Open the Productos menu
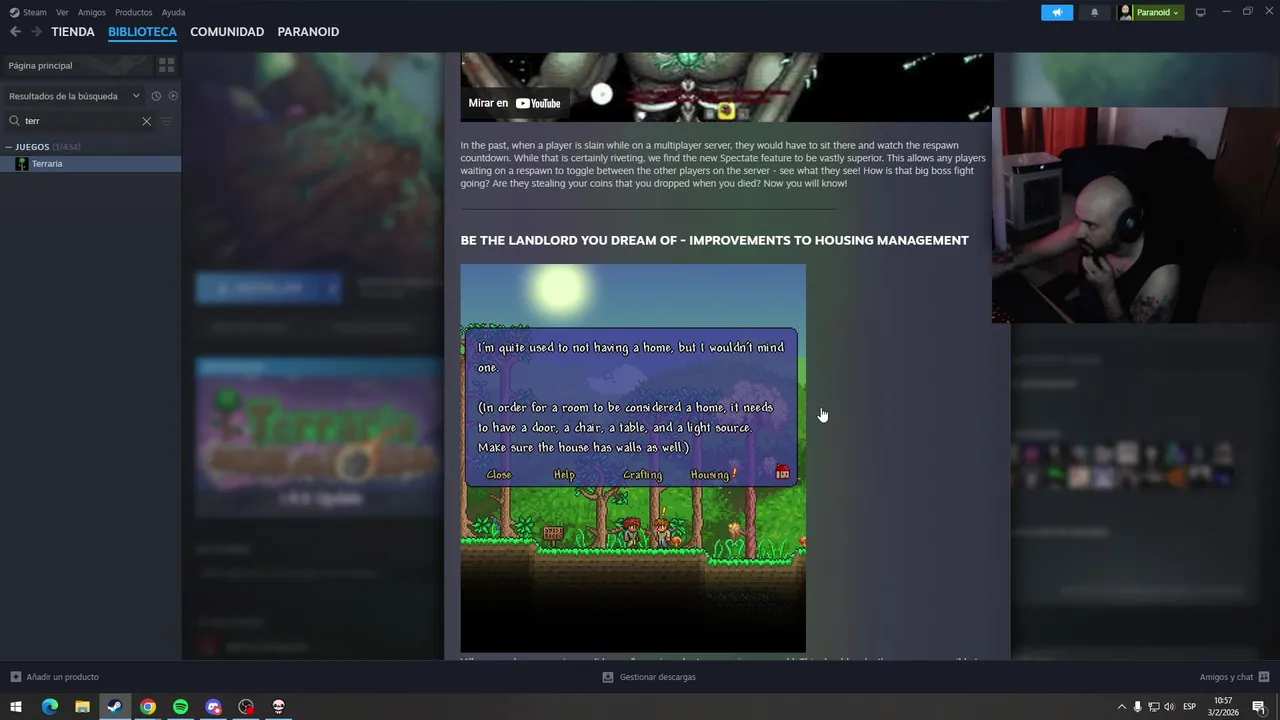The height and width of the screenshot is (720, 1280). pos(133,12)
